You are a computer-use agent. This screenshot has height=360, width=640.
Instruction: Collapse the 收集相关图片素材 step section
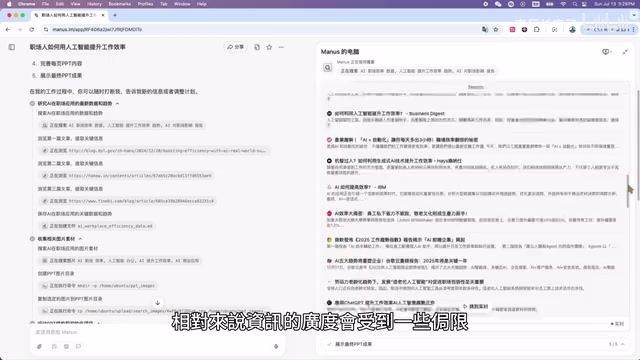[x=80, y=239]
